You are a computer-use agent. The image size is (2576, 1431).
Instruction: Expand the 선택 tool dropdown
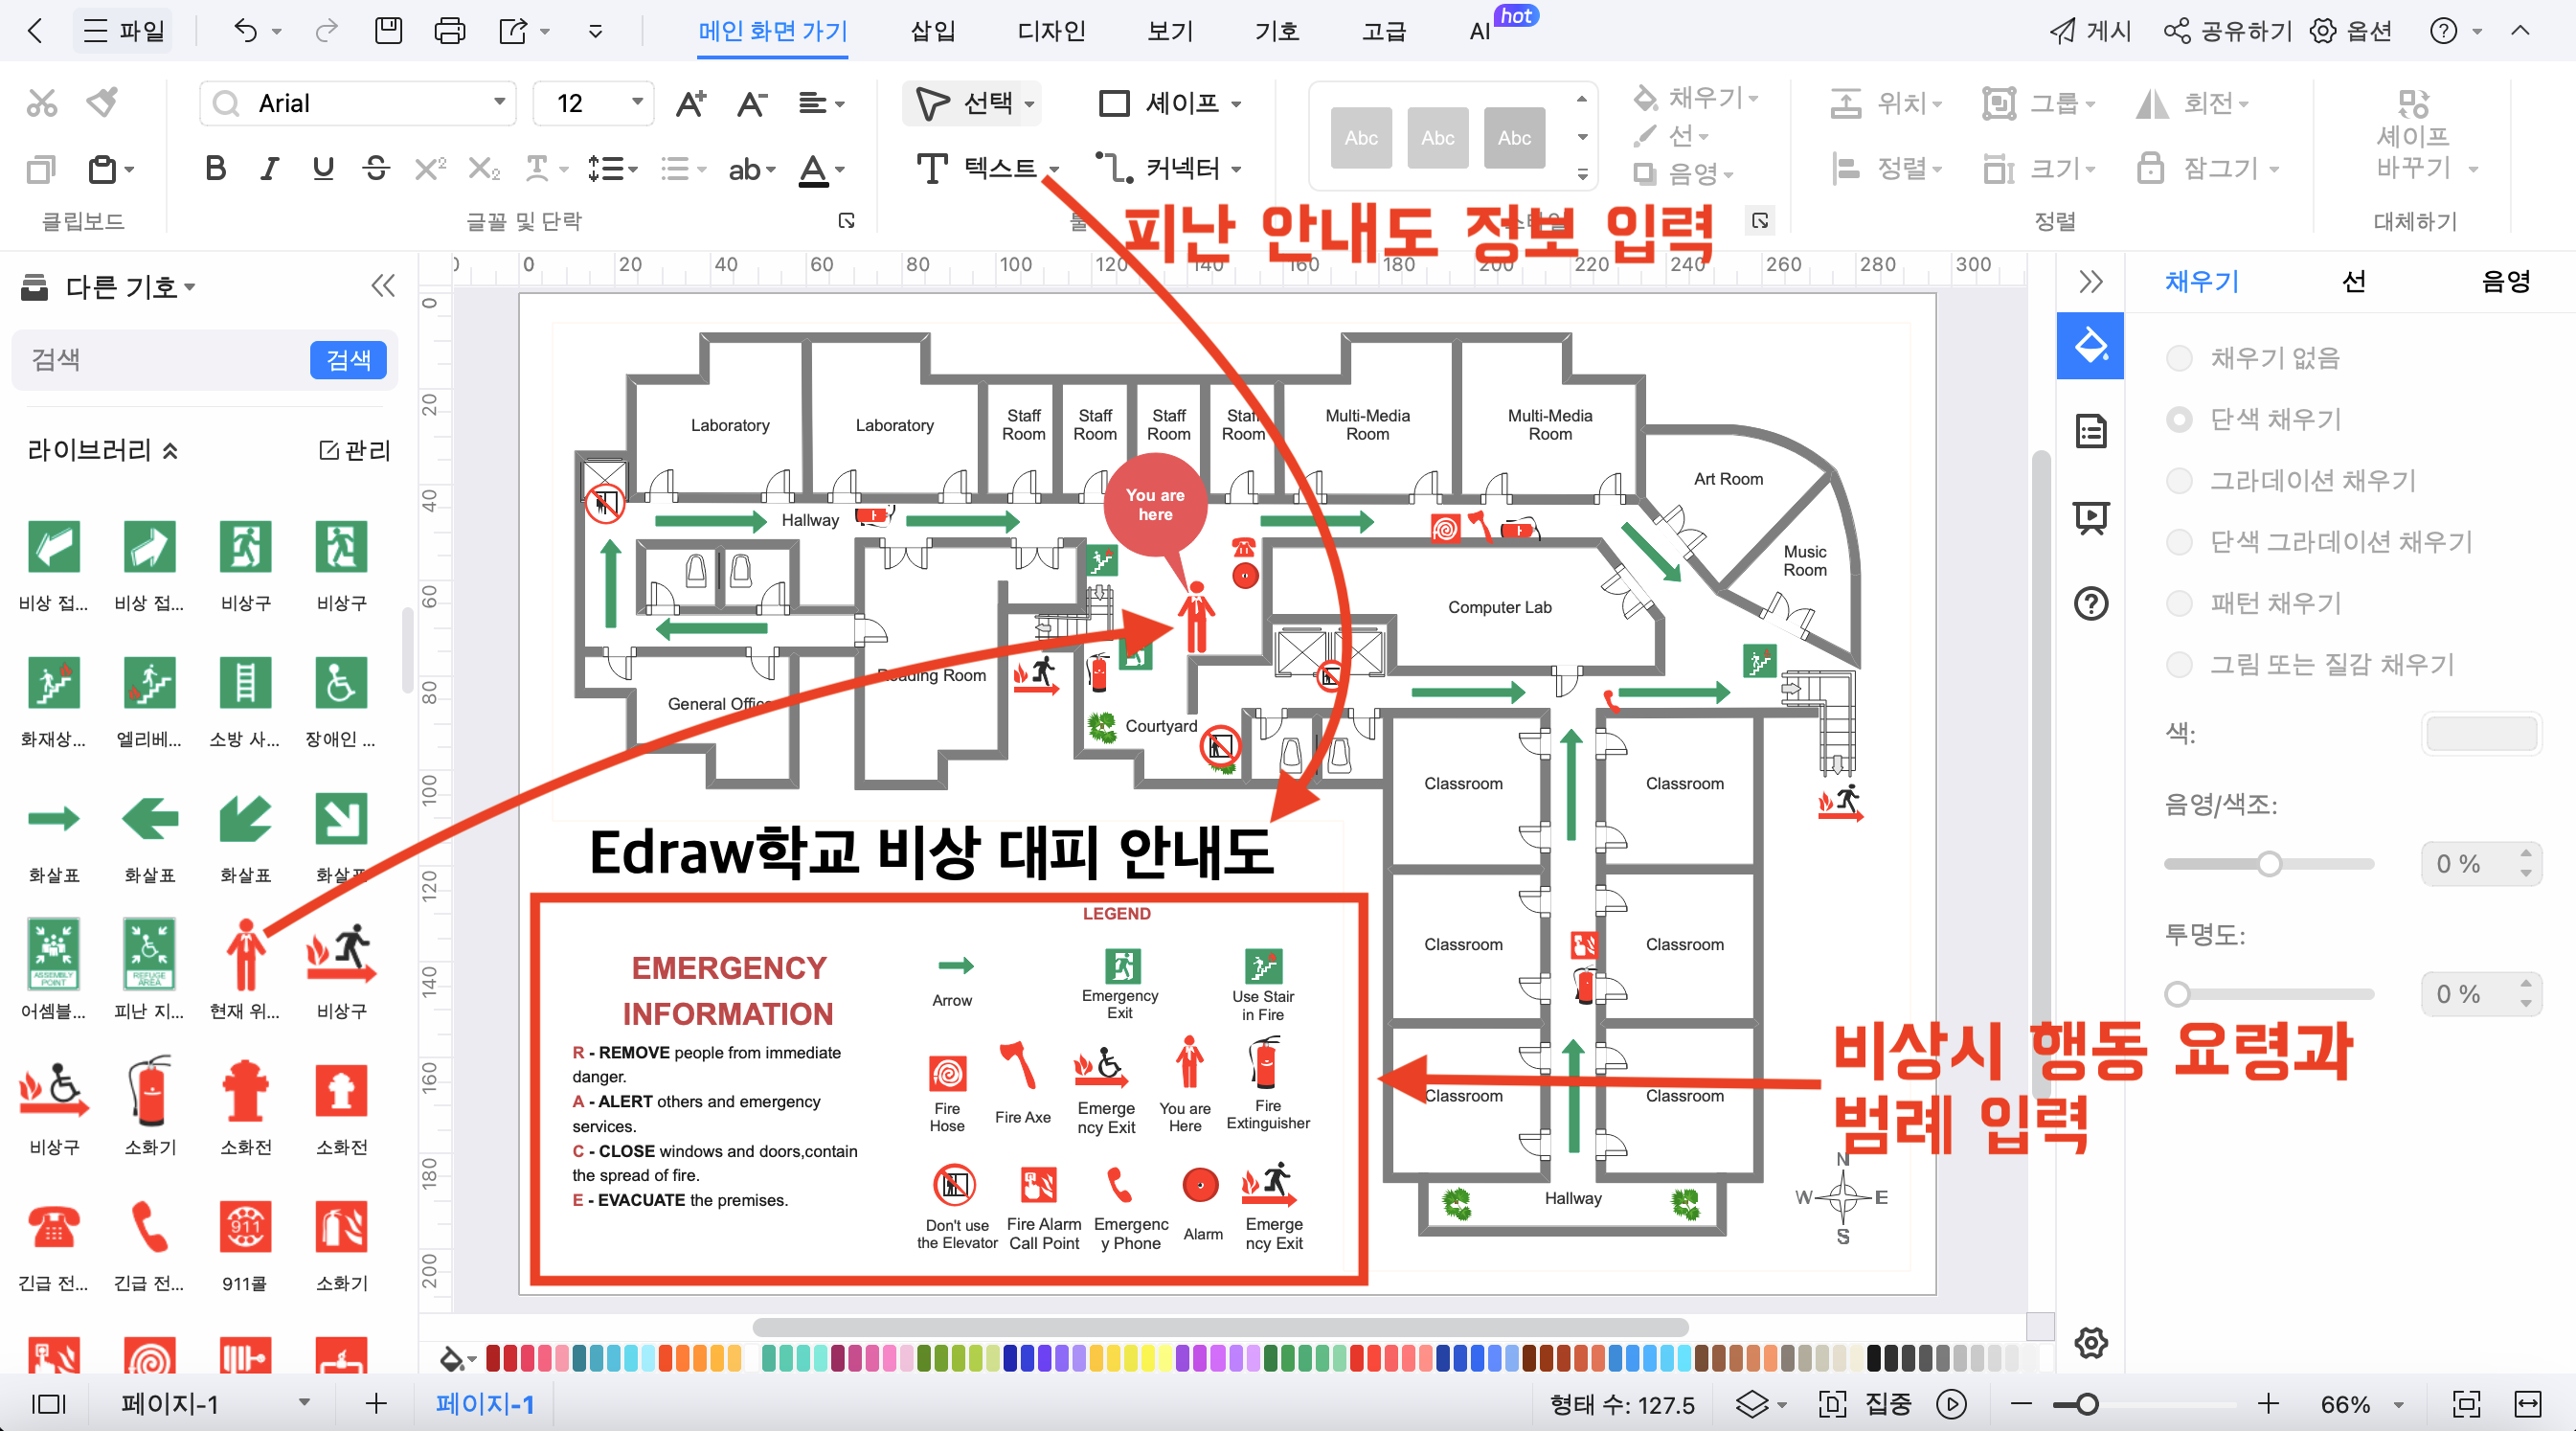click(x=1029, y=103)
